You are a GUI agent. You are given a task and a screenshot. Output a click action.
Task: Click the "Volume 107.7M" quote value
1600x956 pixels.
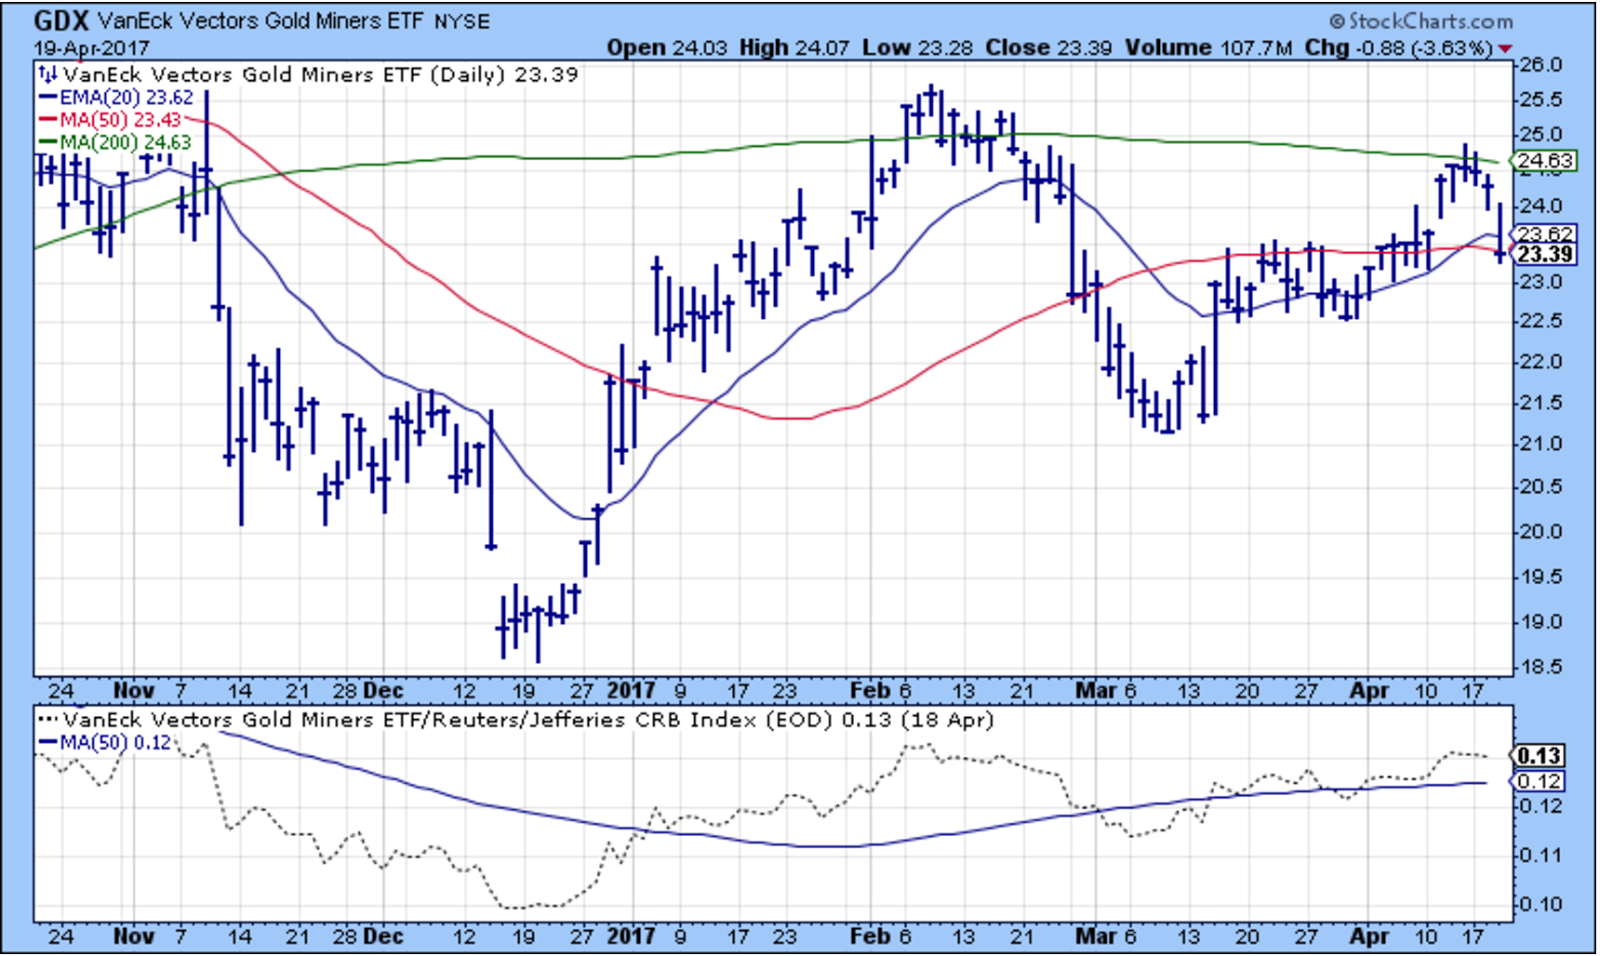pos(1209,48)
